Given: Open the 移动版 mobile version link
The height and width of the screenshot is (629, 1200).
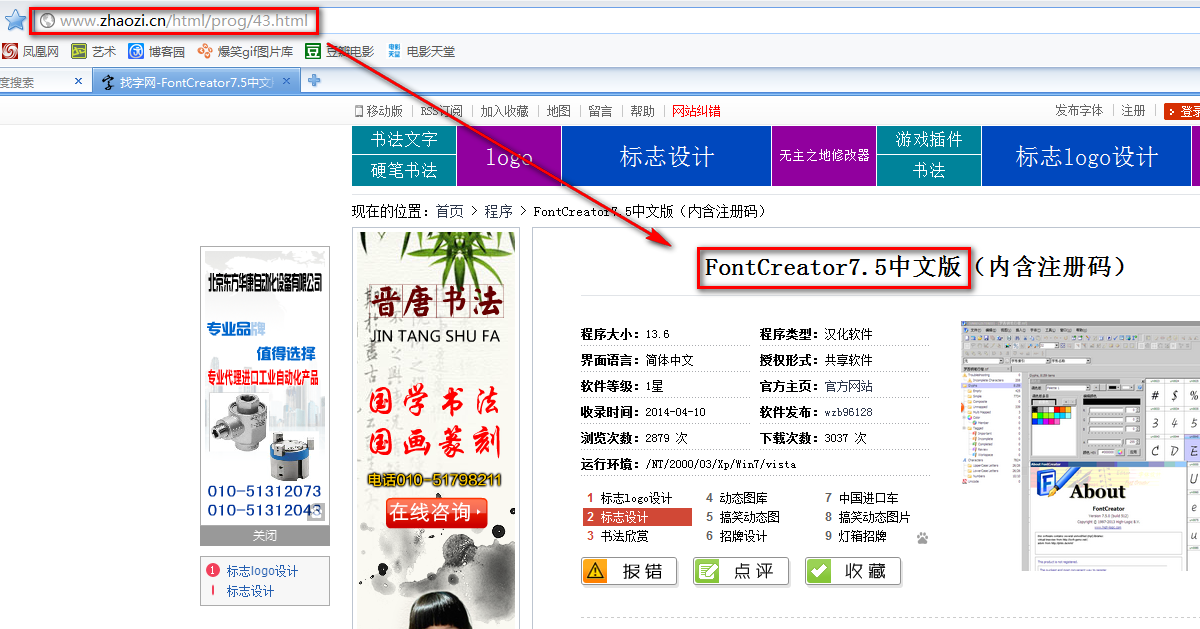Looking at the screenshot, I should pos(379,111).
